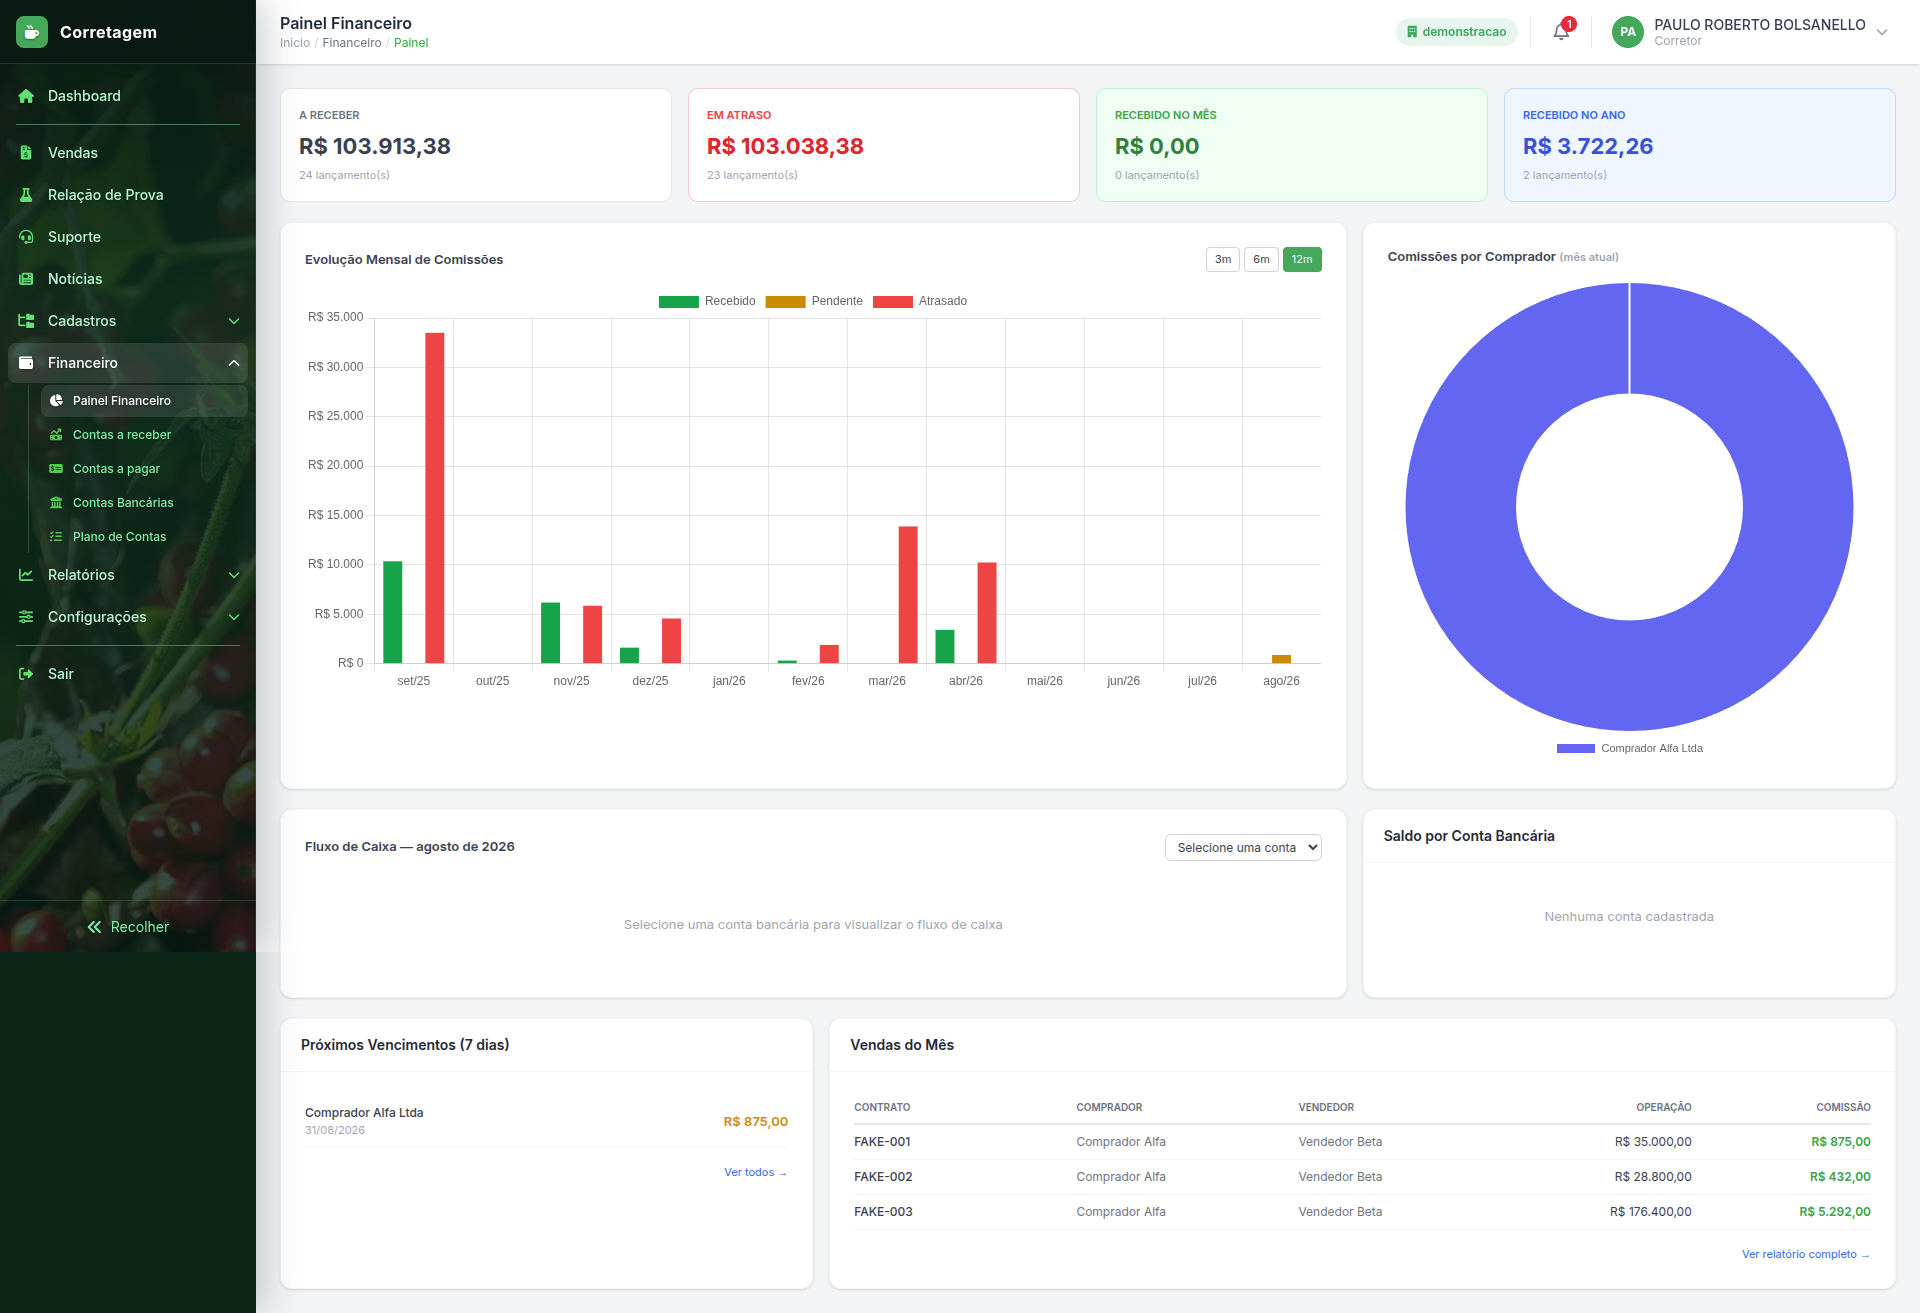Viewport: 1920px width, 1313px height.
Task: Click the PA user avatar
Action: click(x=1627, y=32)
